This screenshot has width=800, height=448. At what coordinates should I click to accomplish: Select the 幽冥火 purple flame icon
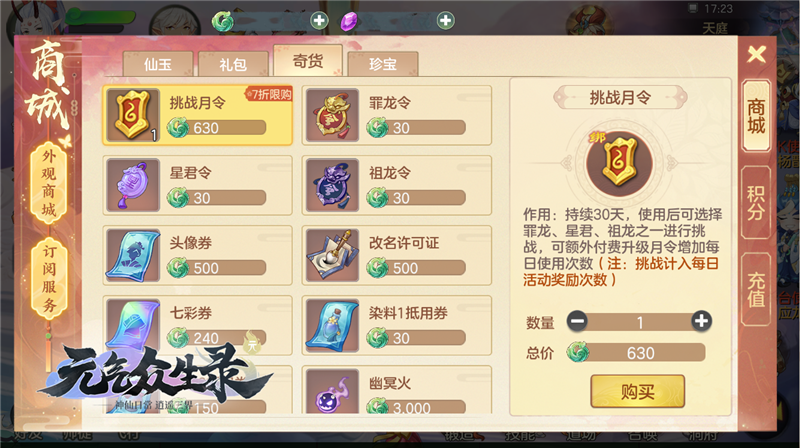(332, 392)
